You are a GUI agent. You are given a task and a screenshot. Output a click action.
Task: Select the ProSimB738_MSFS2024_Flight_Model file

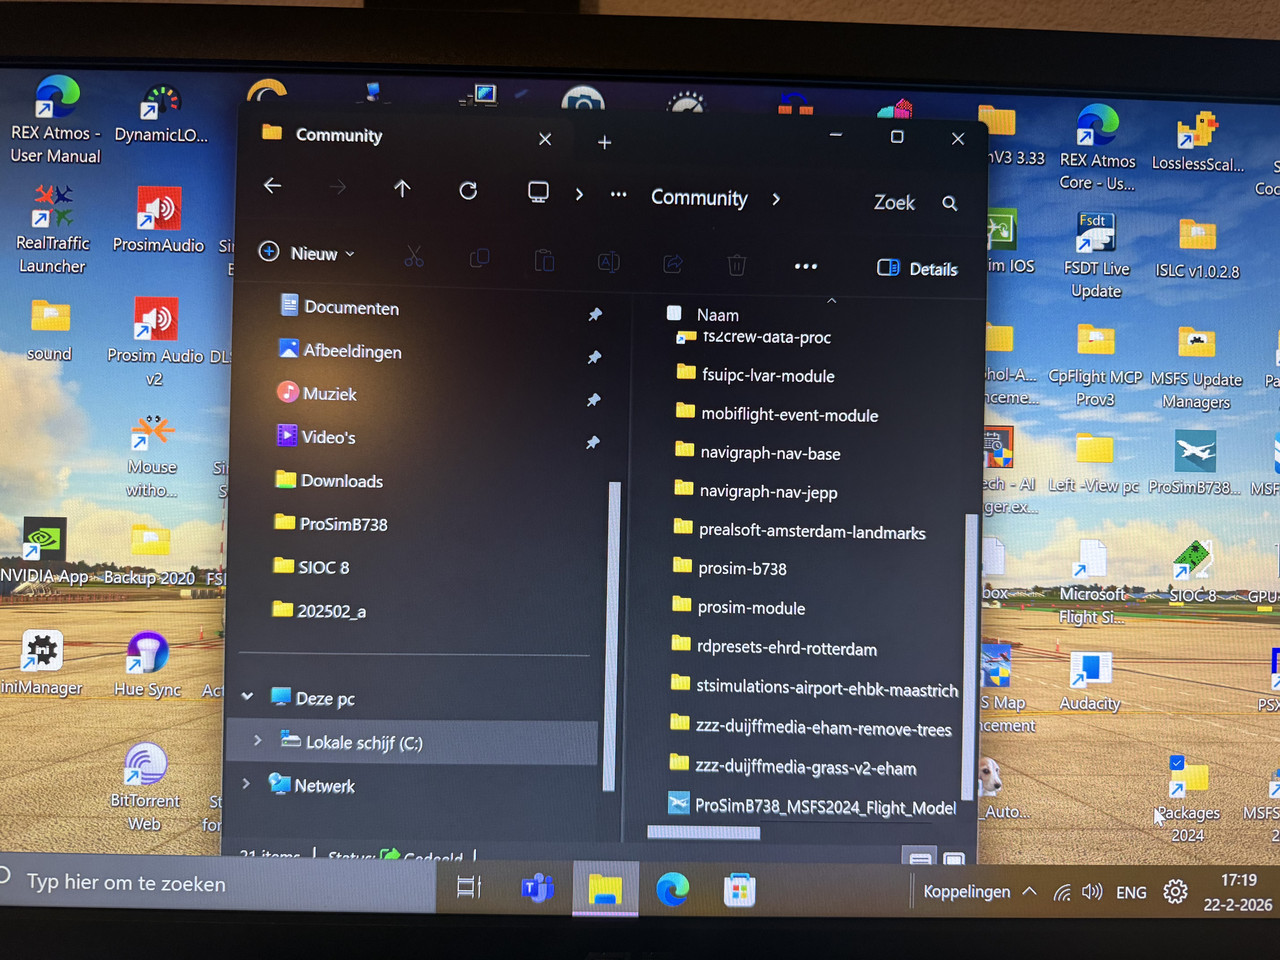point(812,805)
